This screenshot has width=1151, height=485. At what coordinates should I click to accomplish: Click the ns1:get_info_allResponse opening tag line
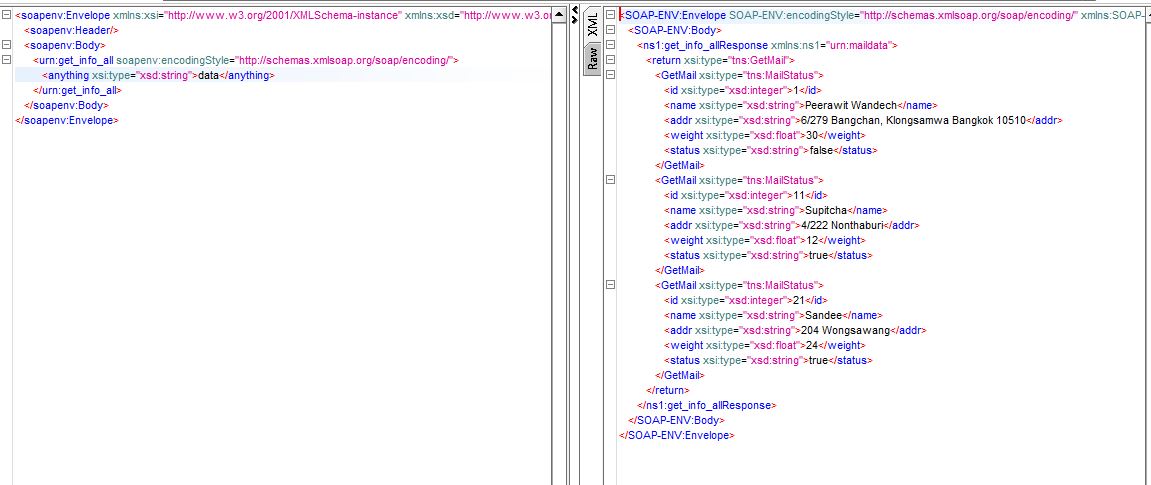[767, 45]
